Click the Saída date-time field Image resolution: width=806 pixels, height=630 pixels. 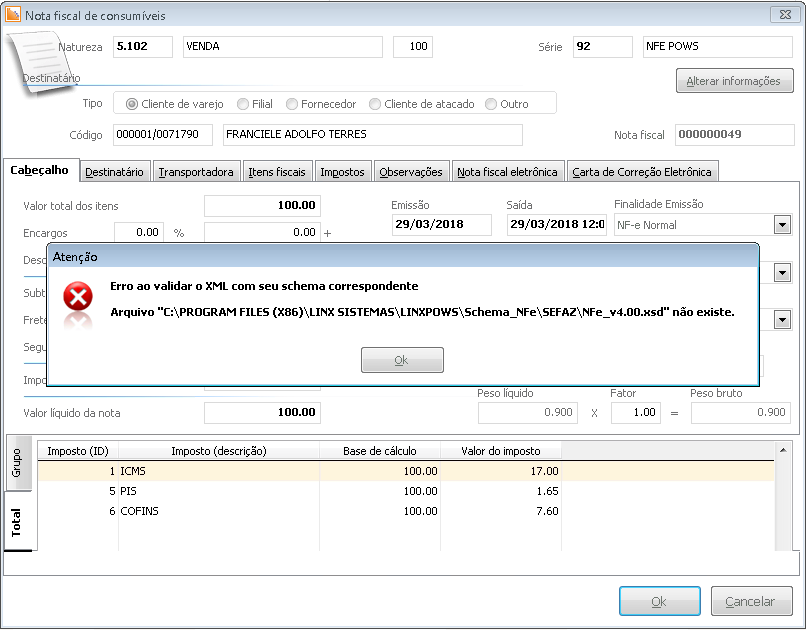pyautogui.click(x=557, y=225)
